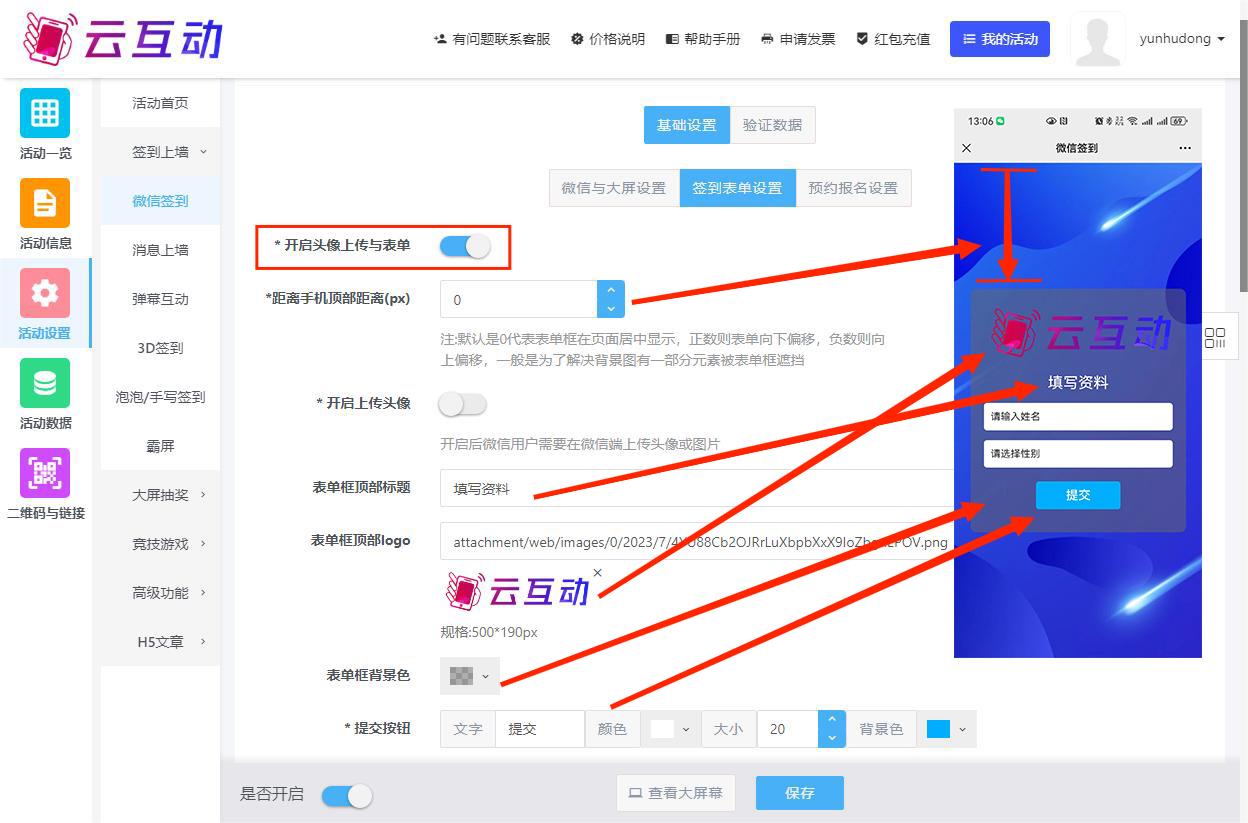Click 申请发票 in the header
Screen dimensions: 1248x823
click(798, 39)
